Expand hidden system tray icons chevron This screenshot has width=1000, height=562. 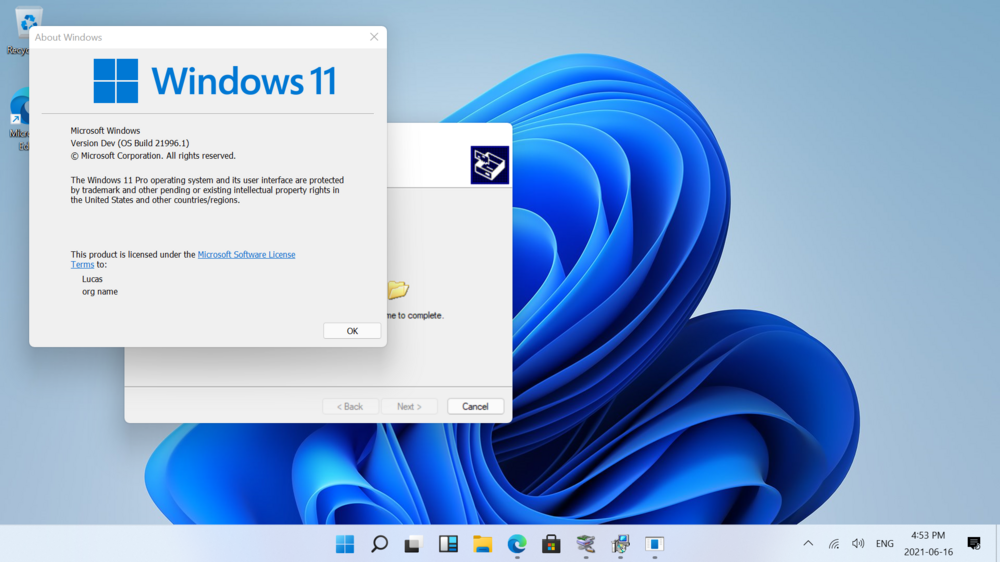coord(808,544)
